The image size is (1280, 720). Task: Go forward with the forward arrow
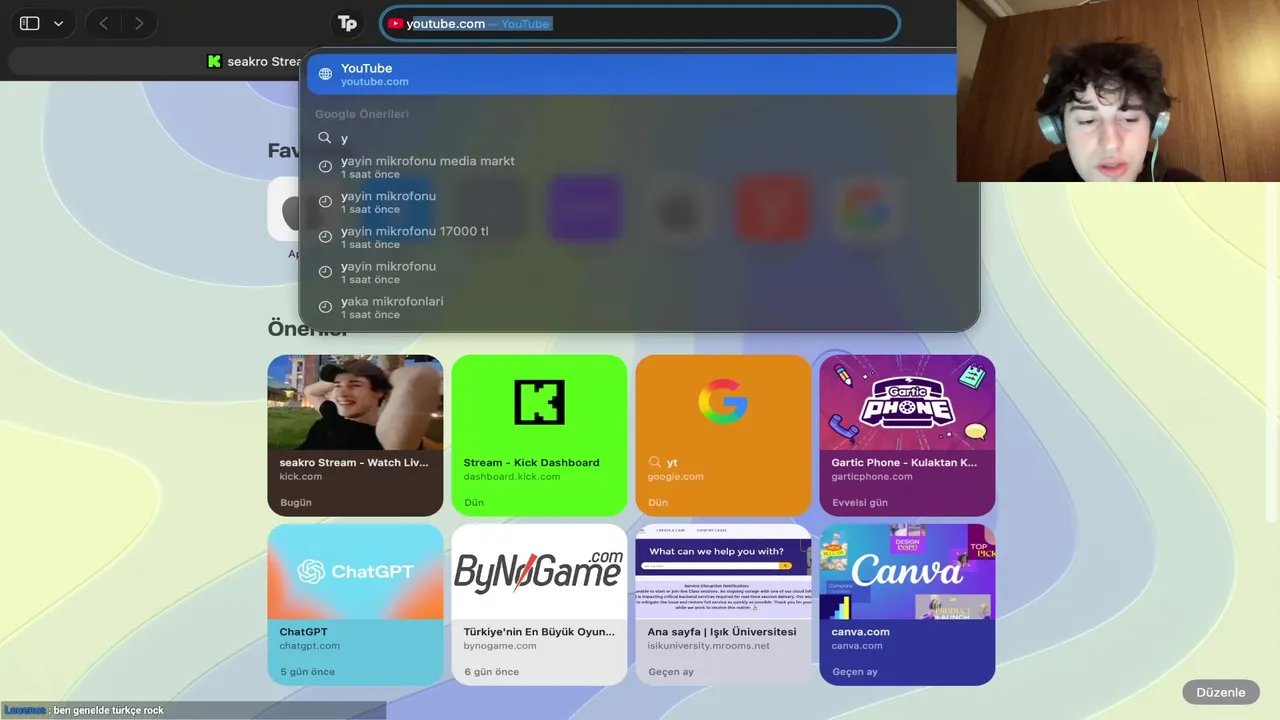point(139,23)
